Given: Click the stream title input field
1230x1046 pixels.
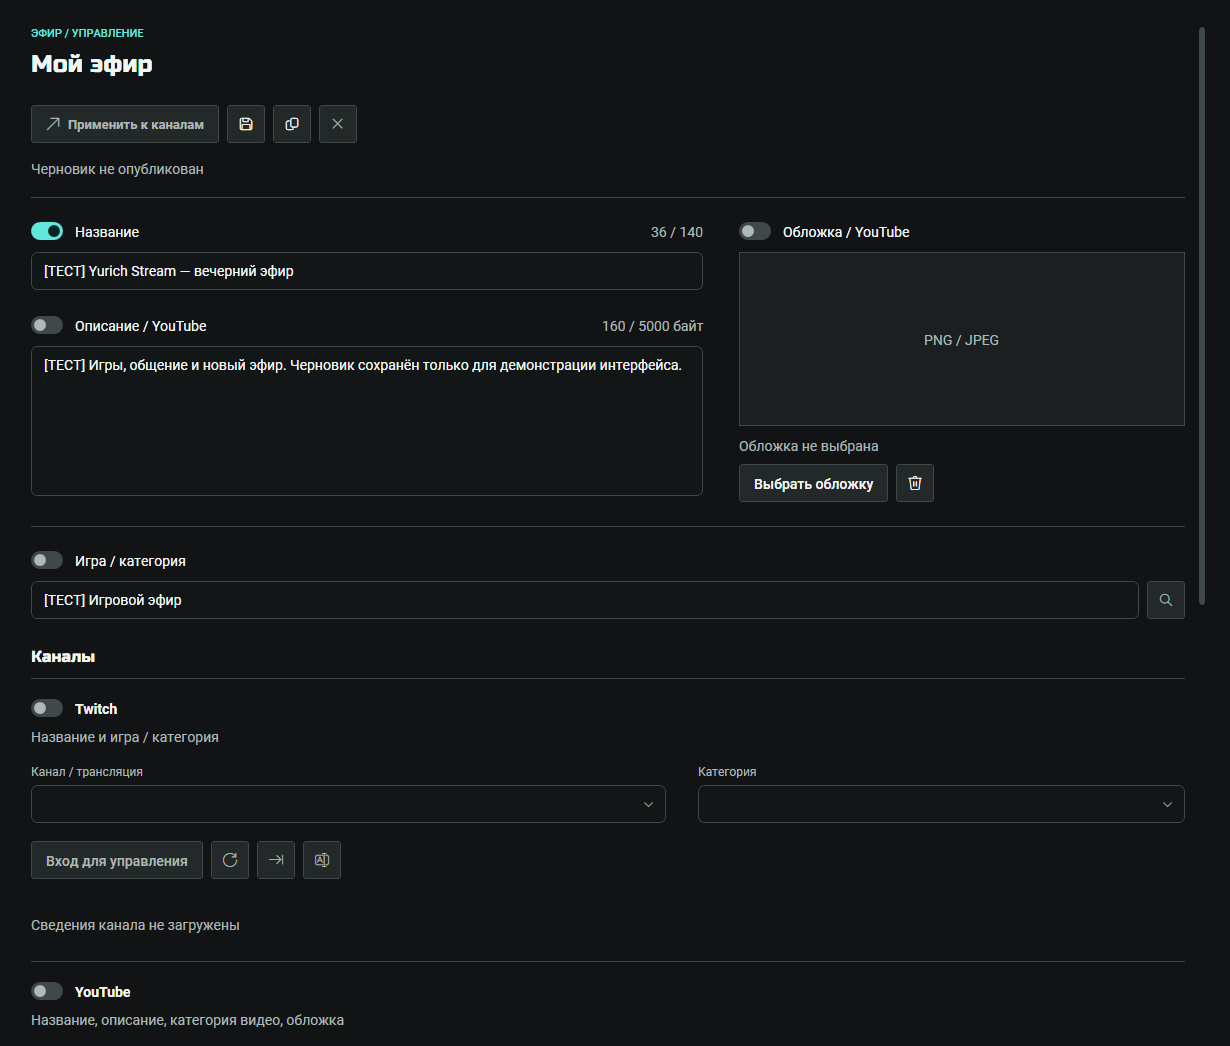Looking at the screenshot, I should (x=367, y=271).
